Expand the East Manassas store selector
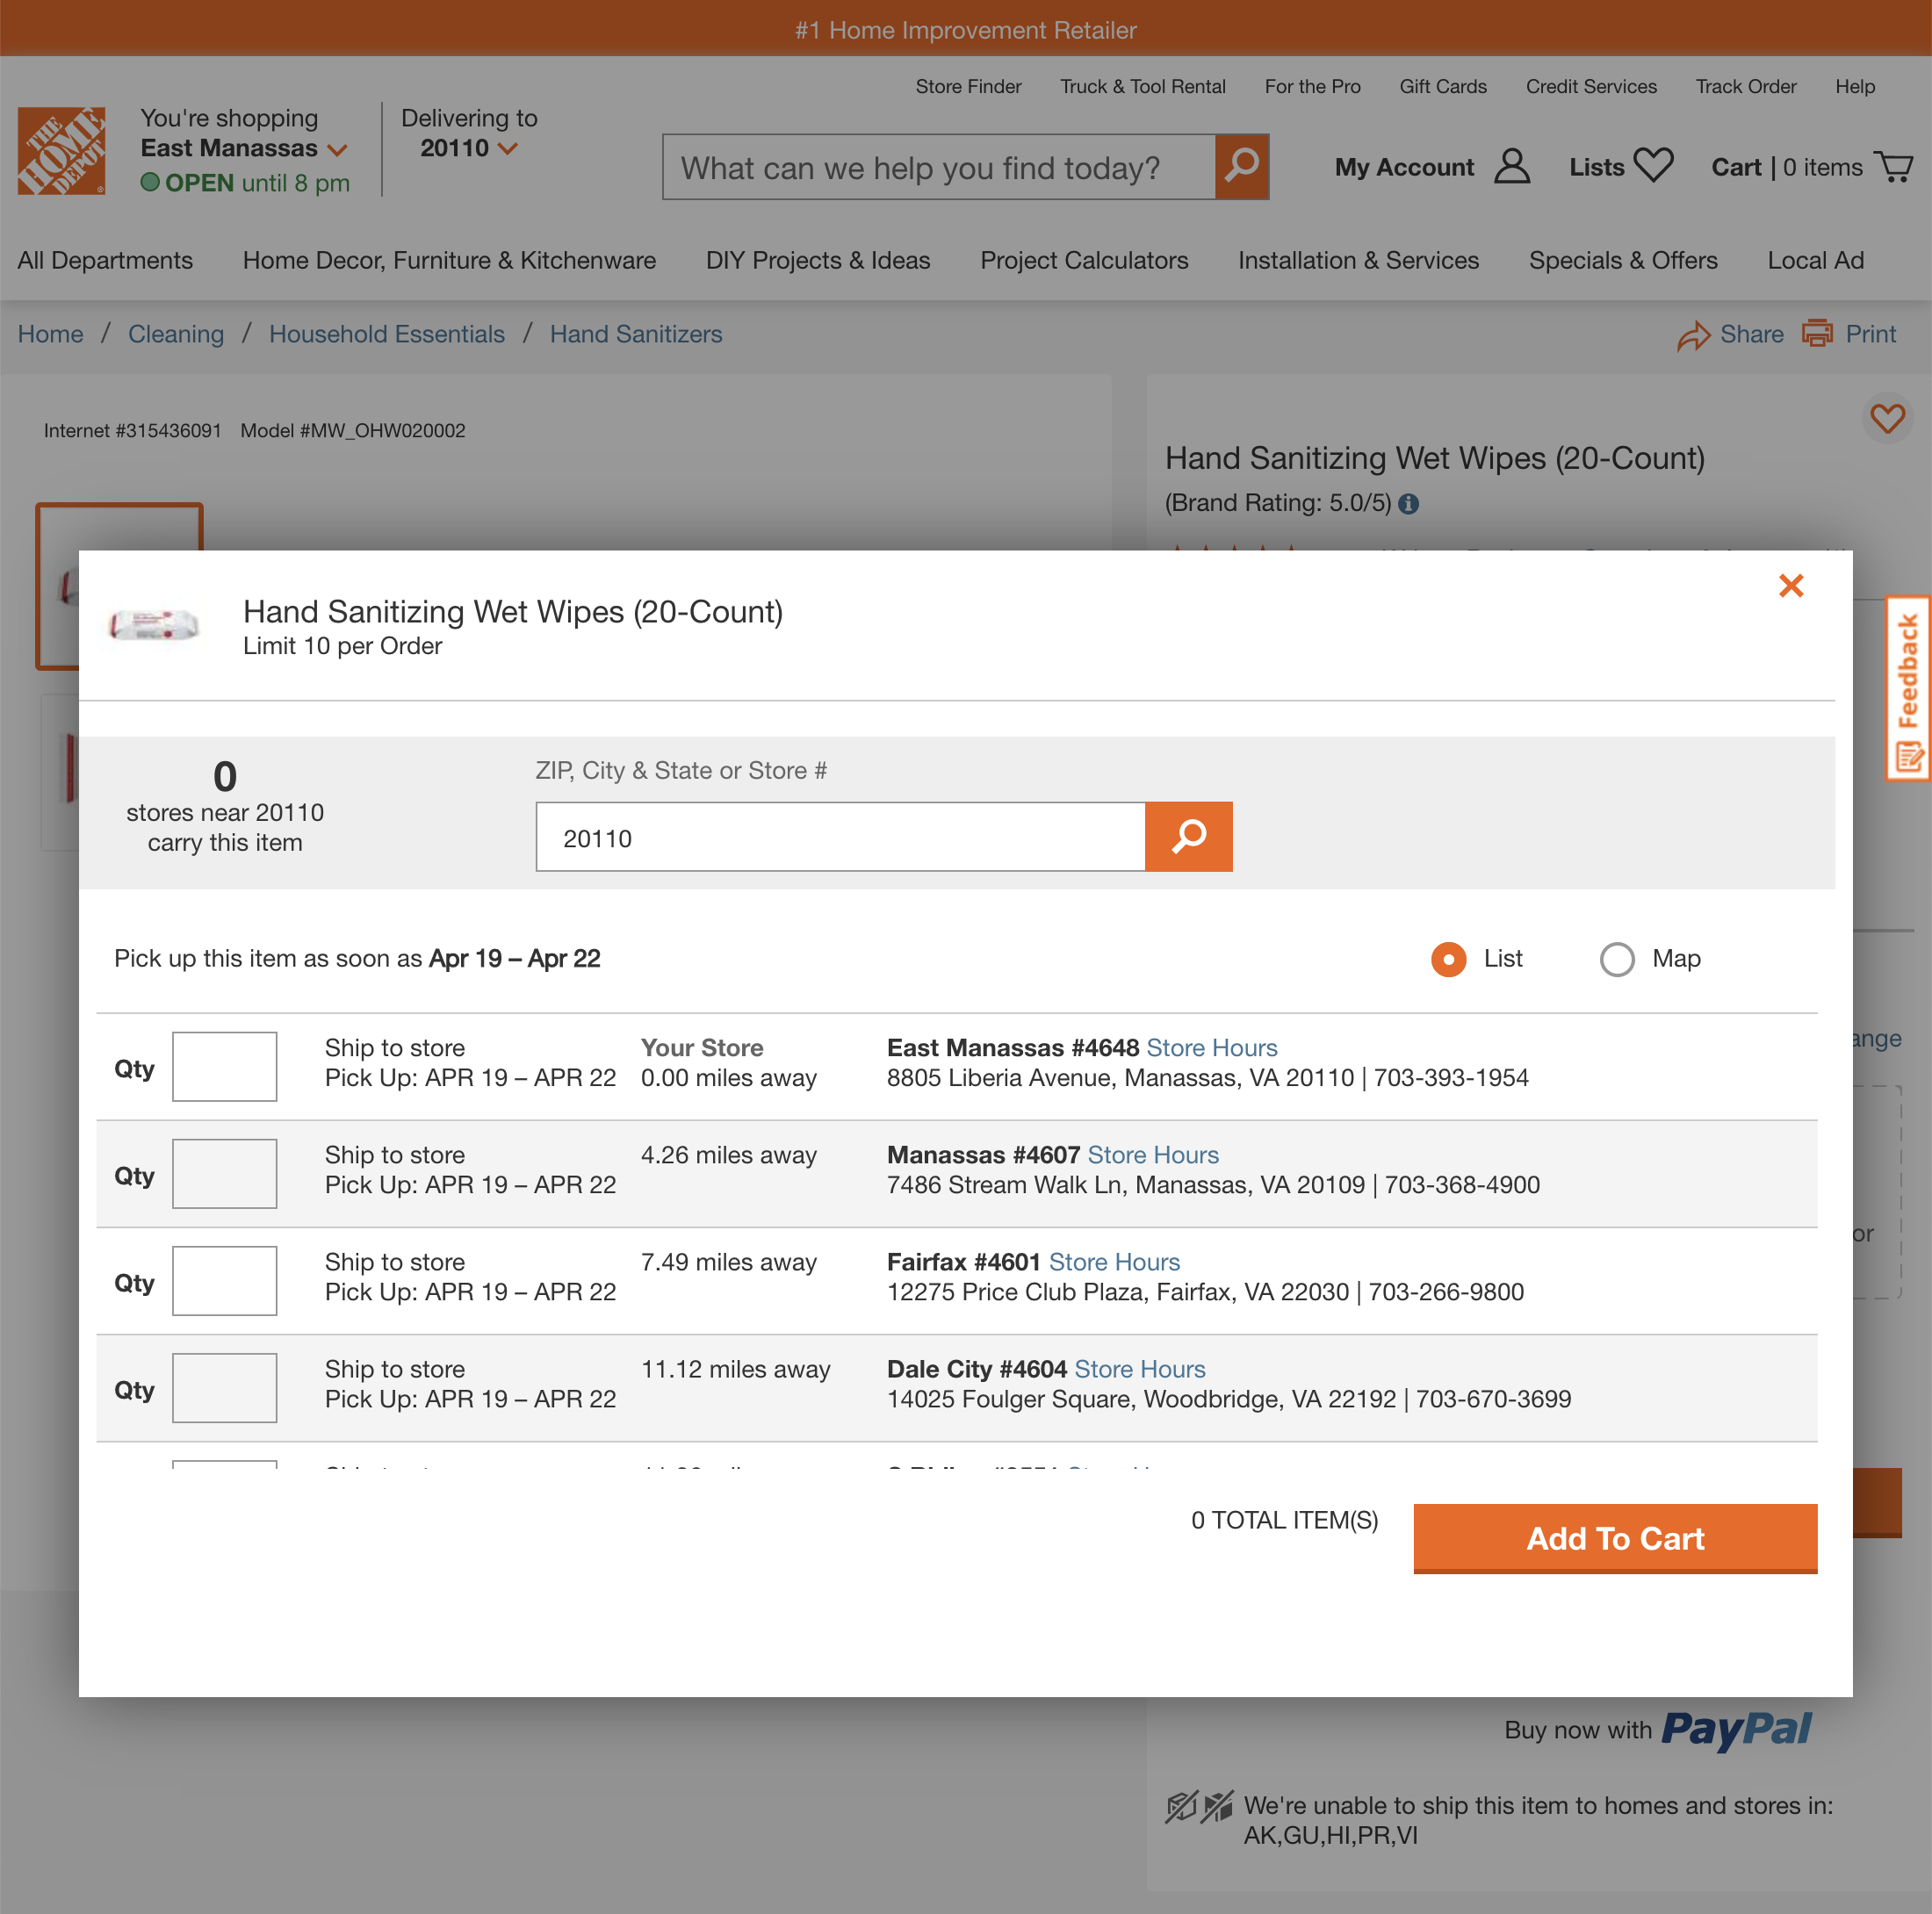The width and height of the screenshot is (1932, 1914). click(x=339, y=148)
